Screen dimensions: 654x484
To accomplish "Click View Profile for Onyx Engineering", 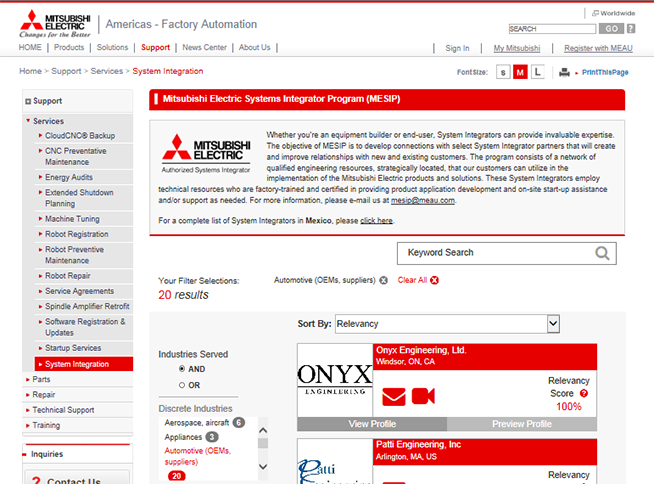I will coord(372,424).
